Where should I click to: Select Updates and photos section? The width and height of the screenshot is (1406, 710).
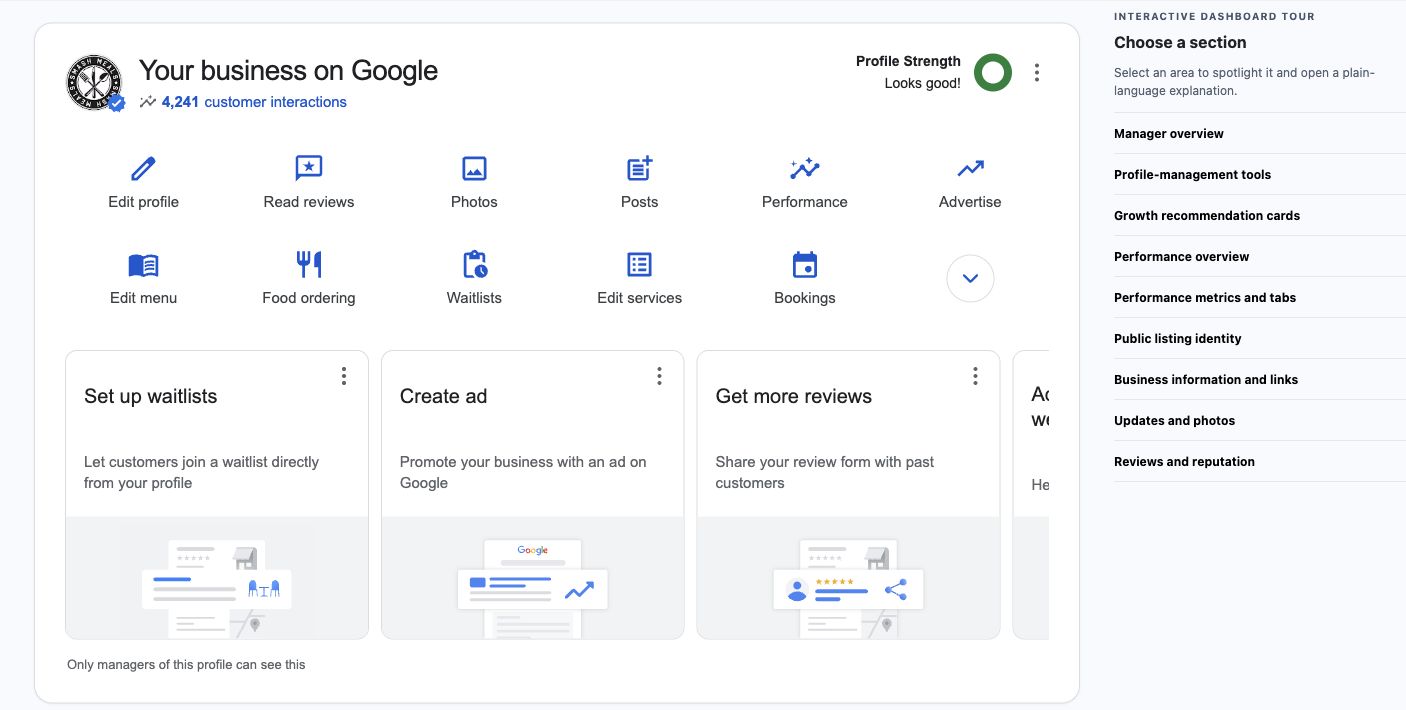[1260, 420]
